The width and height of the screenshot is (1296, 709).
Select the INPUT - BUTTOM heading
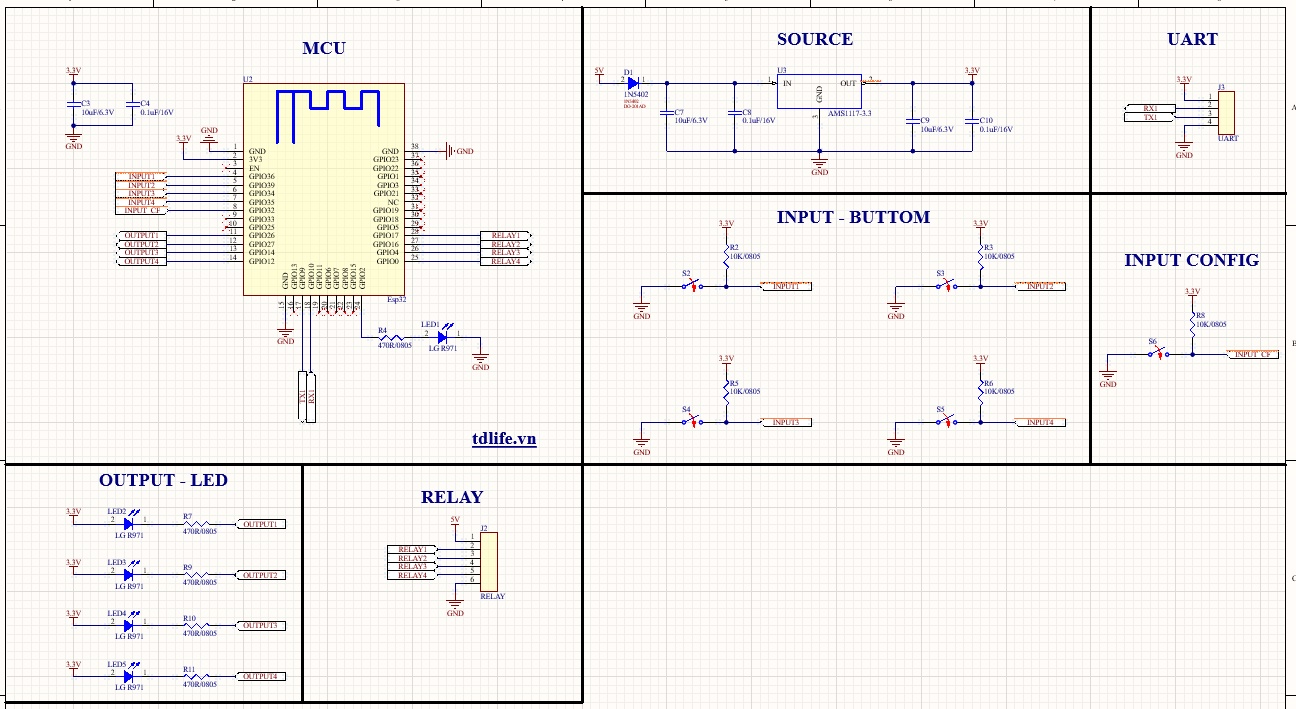coord(853,217)
